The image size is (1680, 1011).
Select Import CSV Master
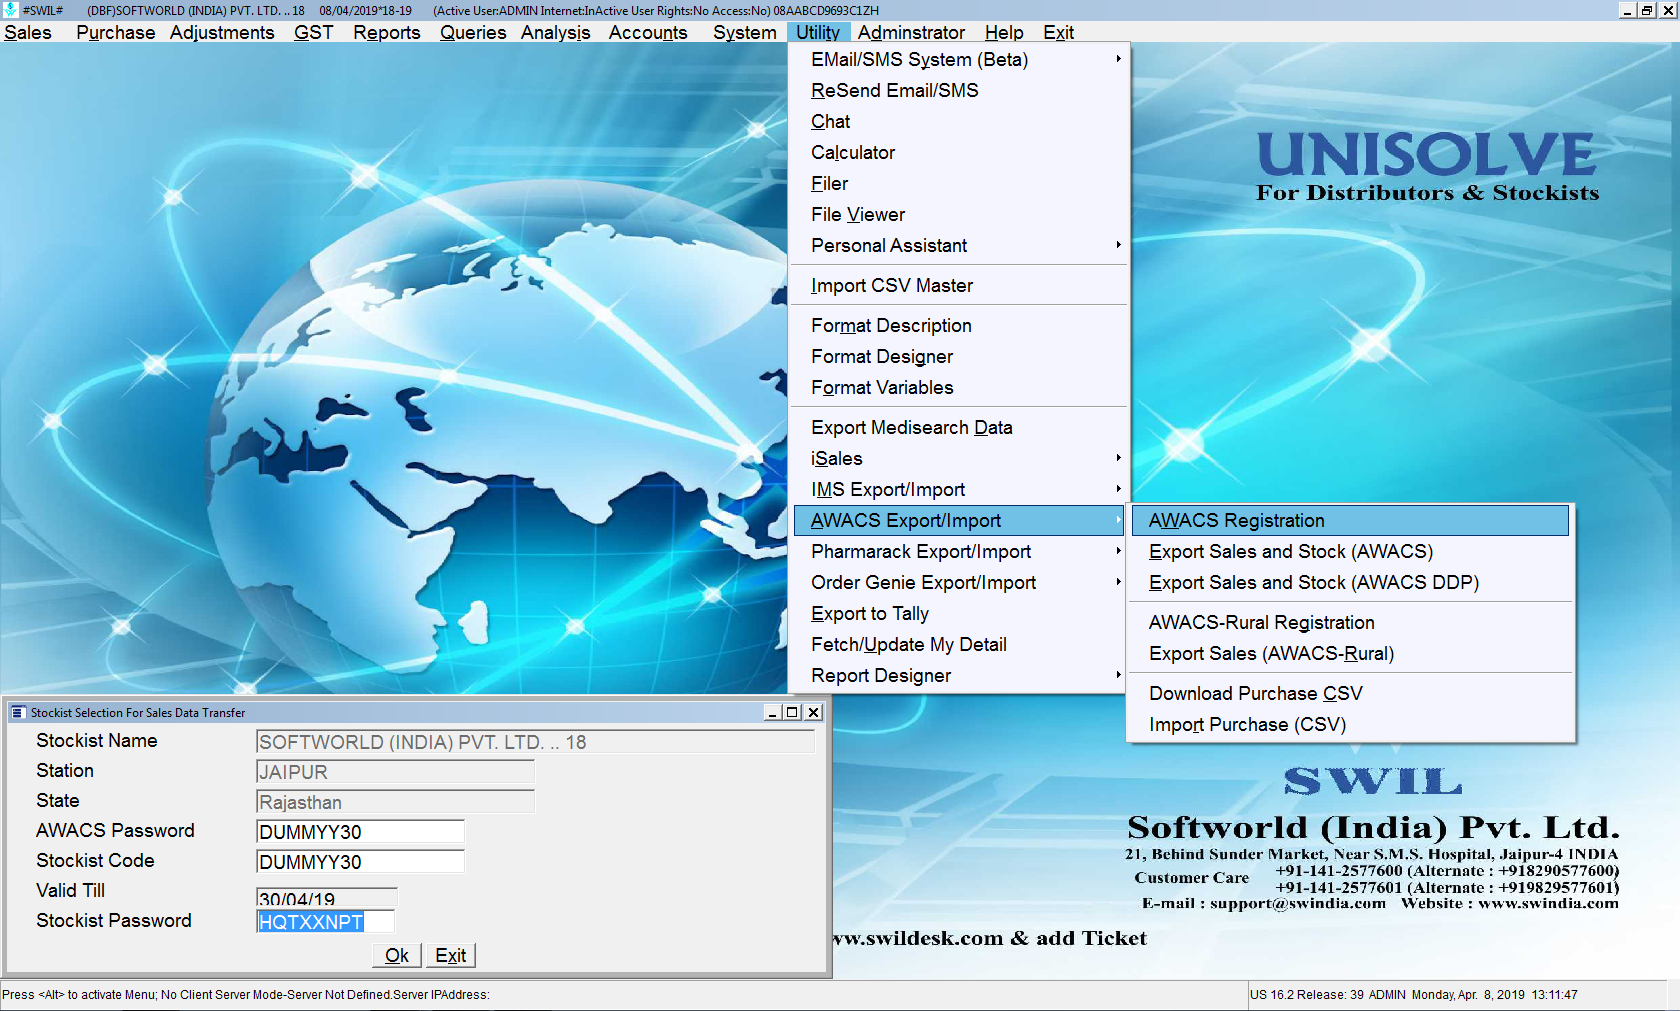[961, 285]
